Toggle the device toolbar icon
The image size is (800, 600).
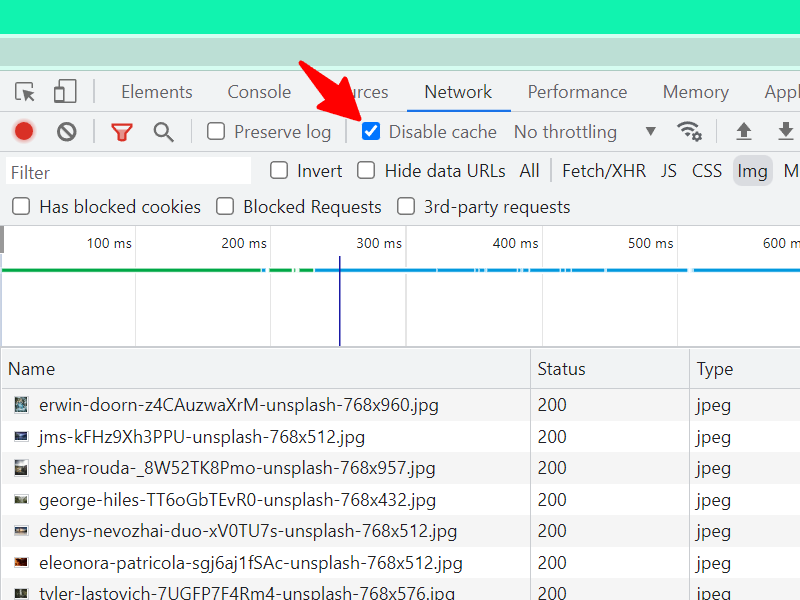click(65, 92)
